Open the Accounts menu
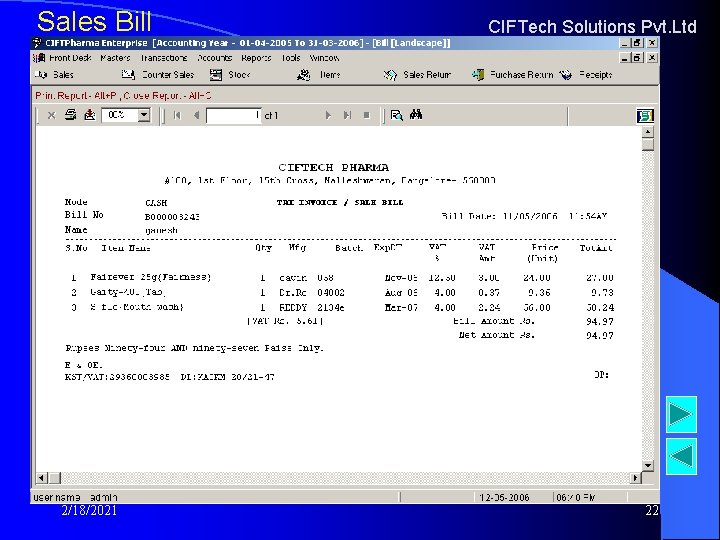This screenshot has width=720, height=540. (214, 58)
